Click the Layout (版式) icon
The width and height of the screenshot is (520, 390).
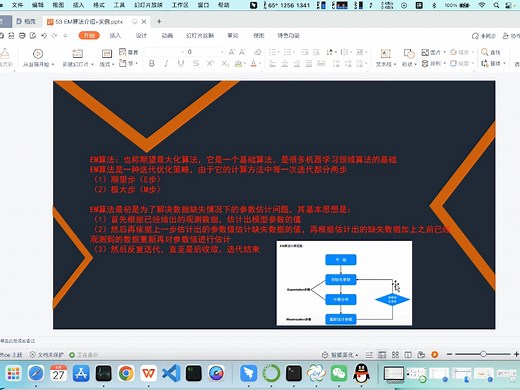click(x=107, y=54)
